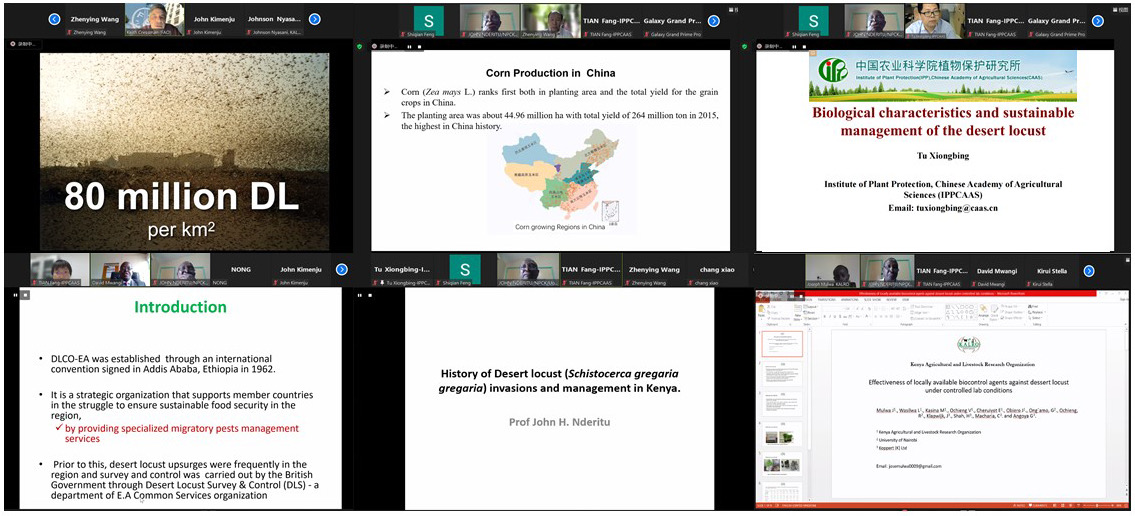
Task: Click recording indicator in 80 million DL panel
Action: (24, 44)
